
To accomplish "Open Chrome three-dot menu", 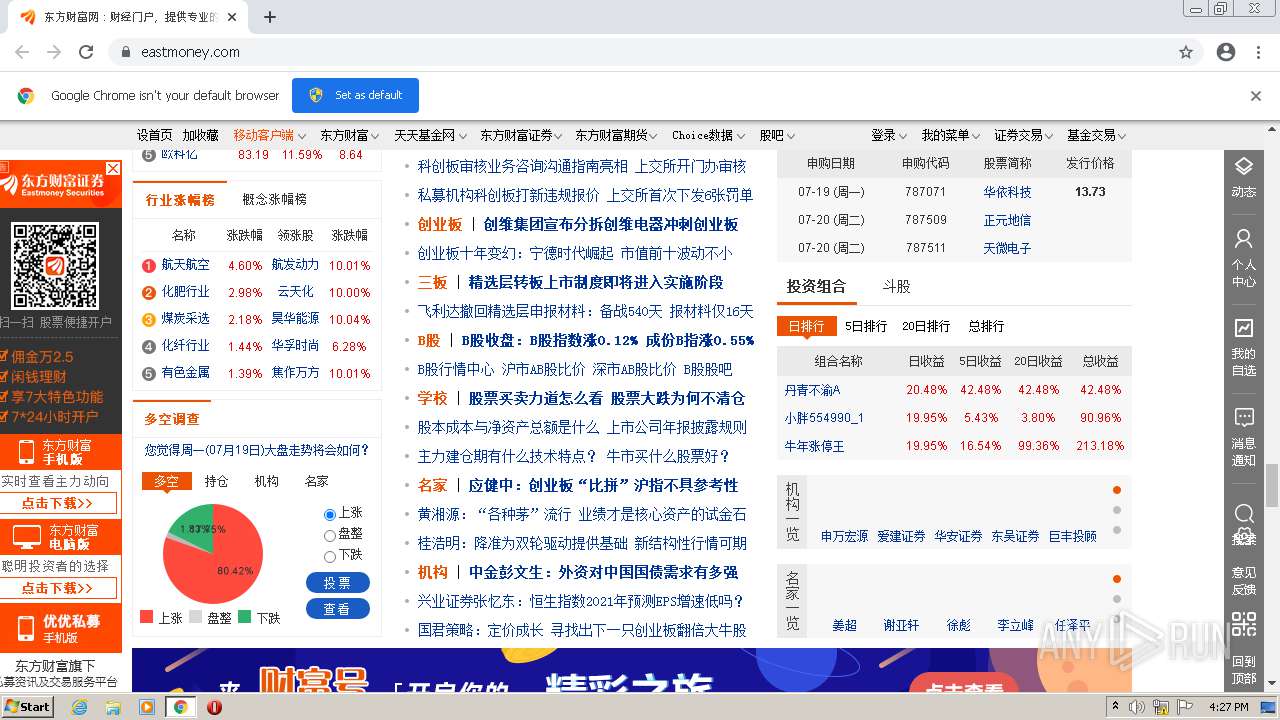I will click(1257, 52).
